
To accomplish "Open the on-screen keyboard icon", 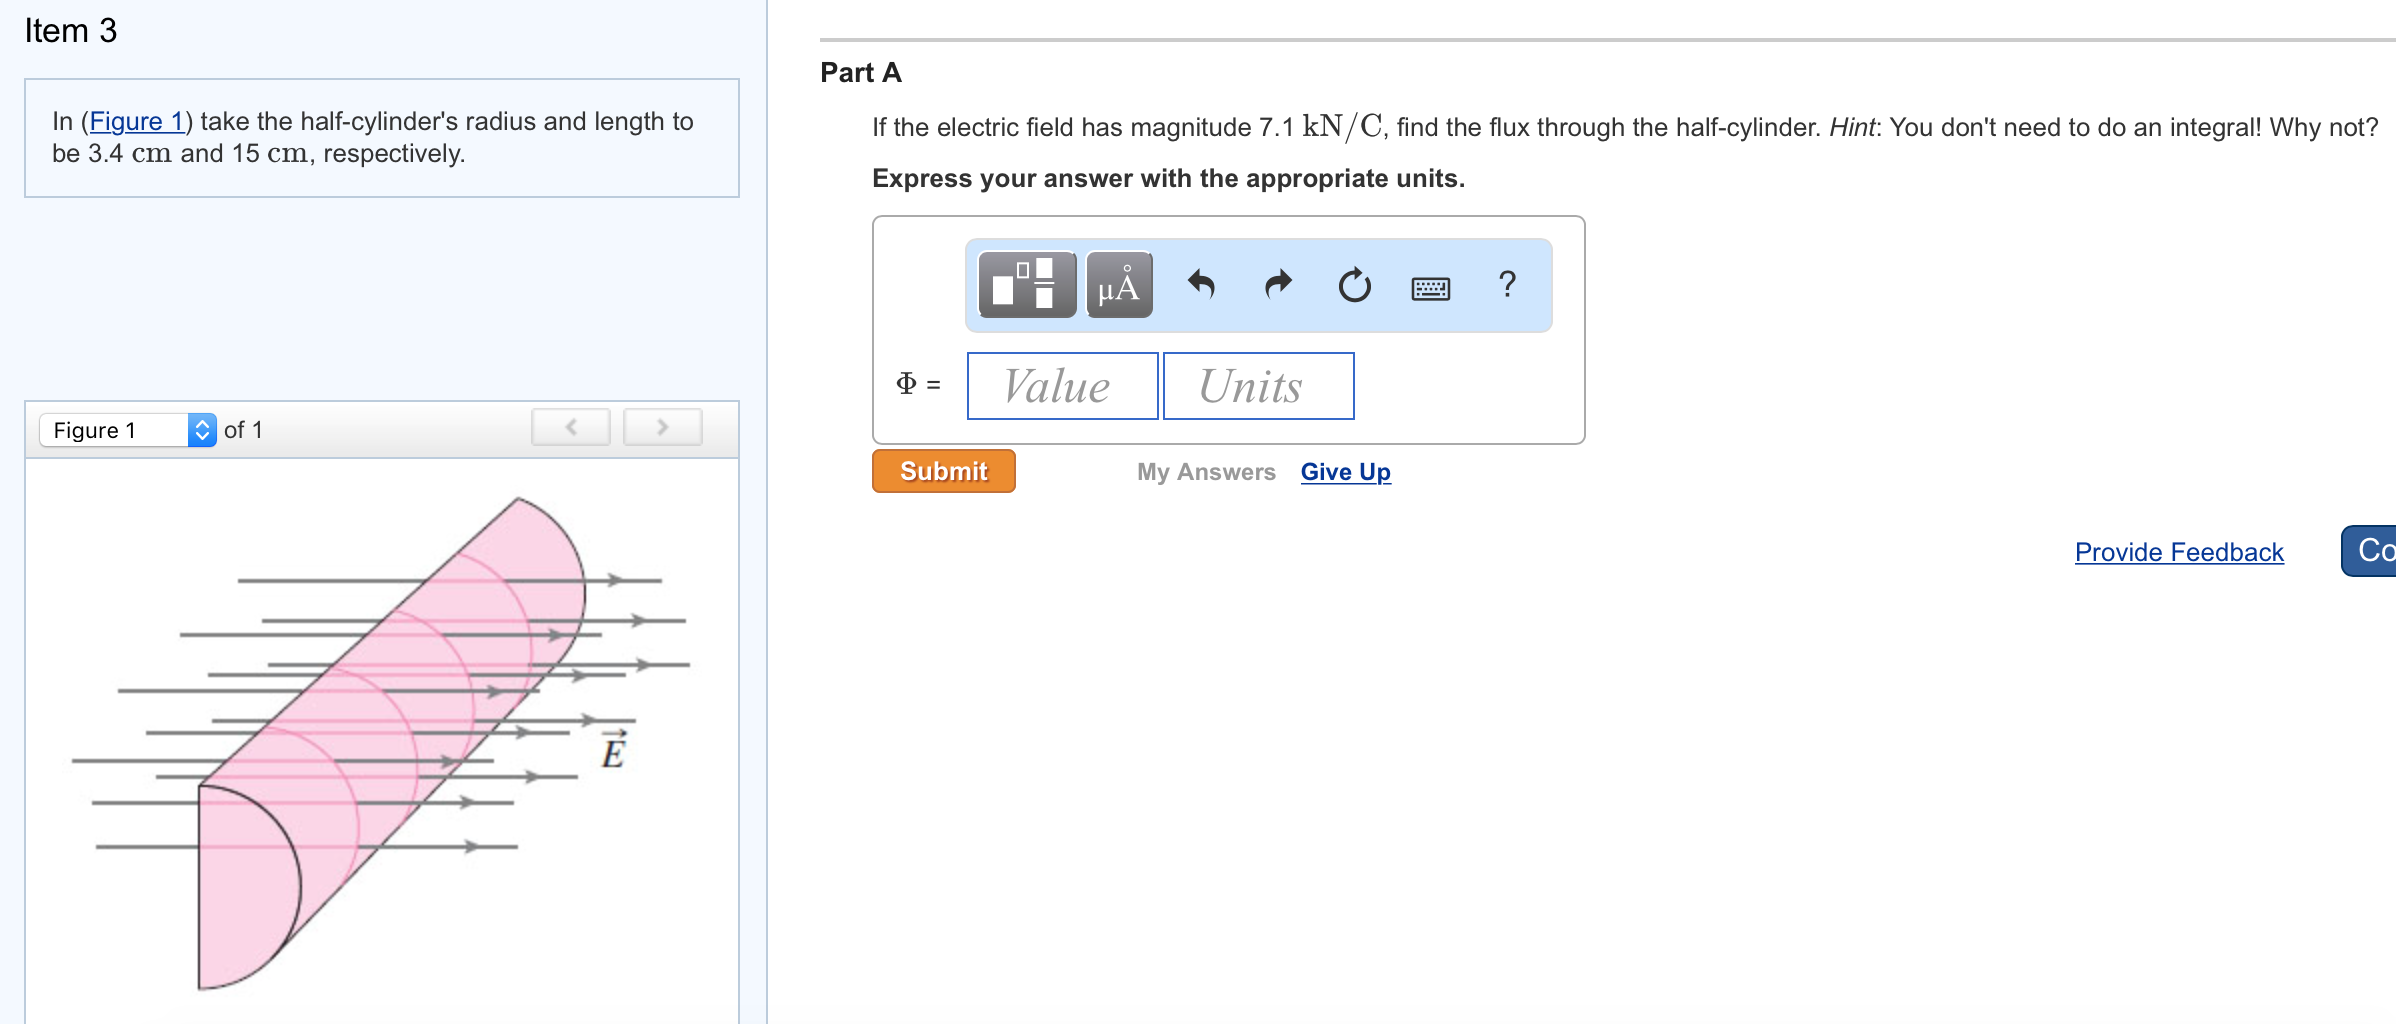I will pyautogui.click(x=1429, y=287).
